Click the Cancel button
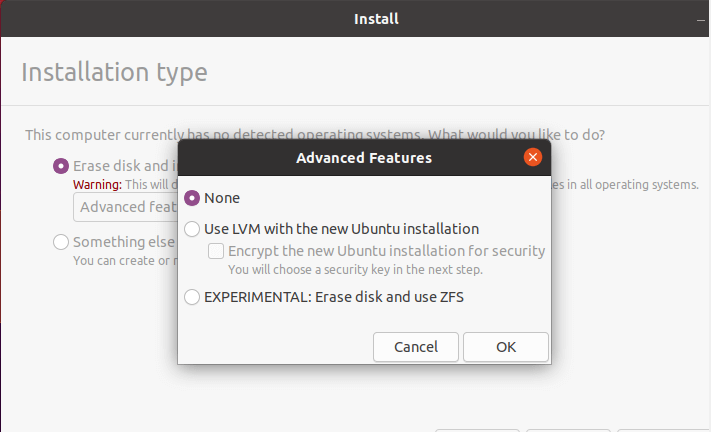Screen dimensions: 711x432 pos(416,347)
